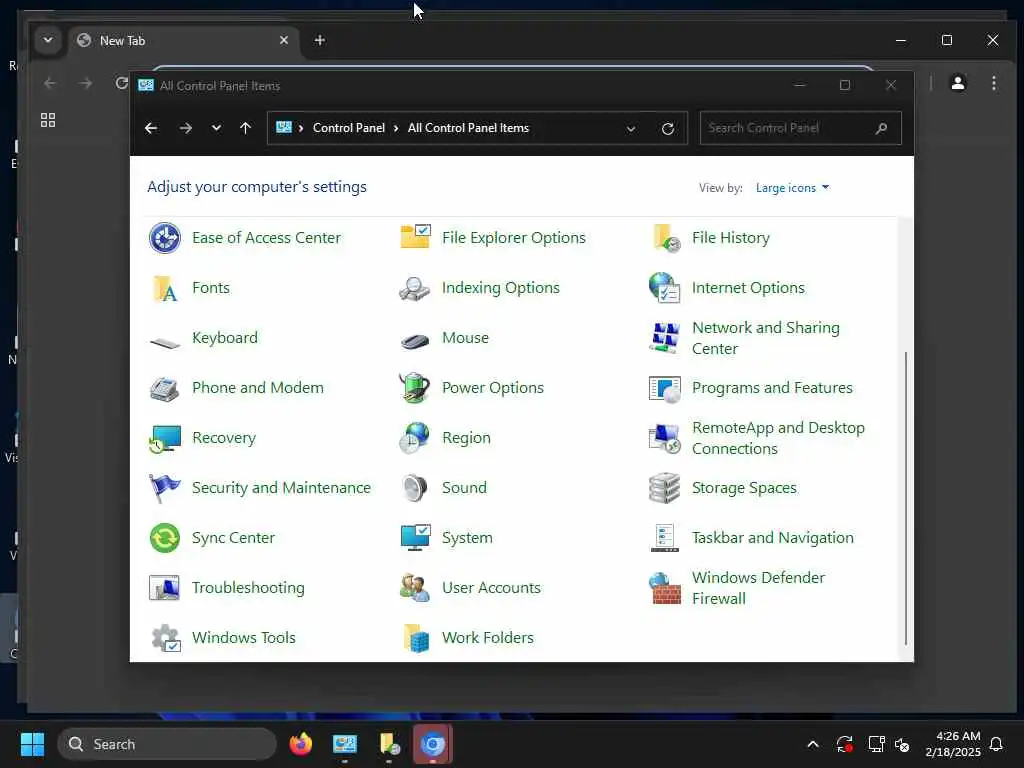The width and height of the screenshot is (1024, 768).
Task: Open the Recovery monitor icon
Action: point(165,438)
